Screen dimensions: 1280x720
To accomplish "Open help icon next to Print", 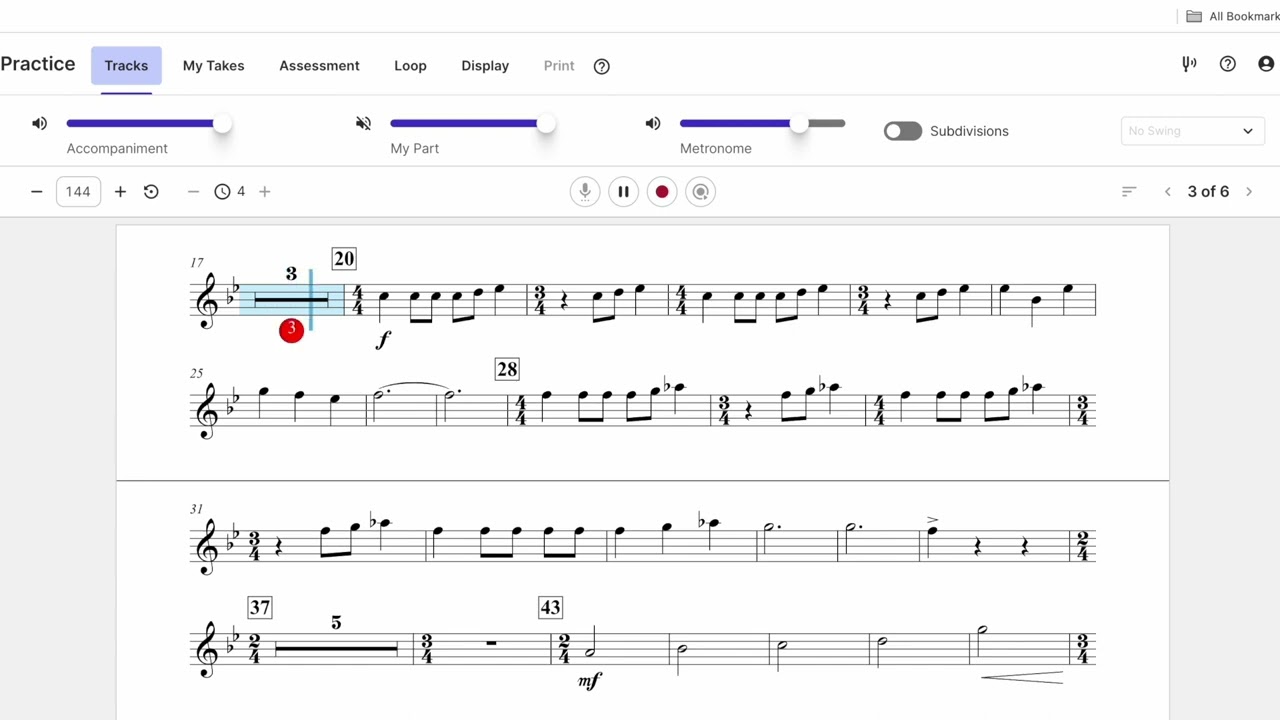I will tap(602, 66).
